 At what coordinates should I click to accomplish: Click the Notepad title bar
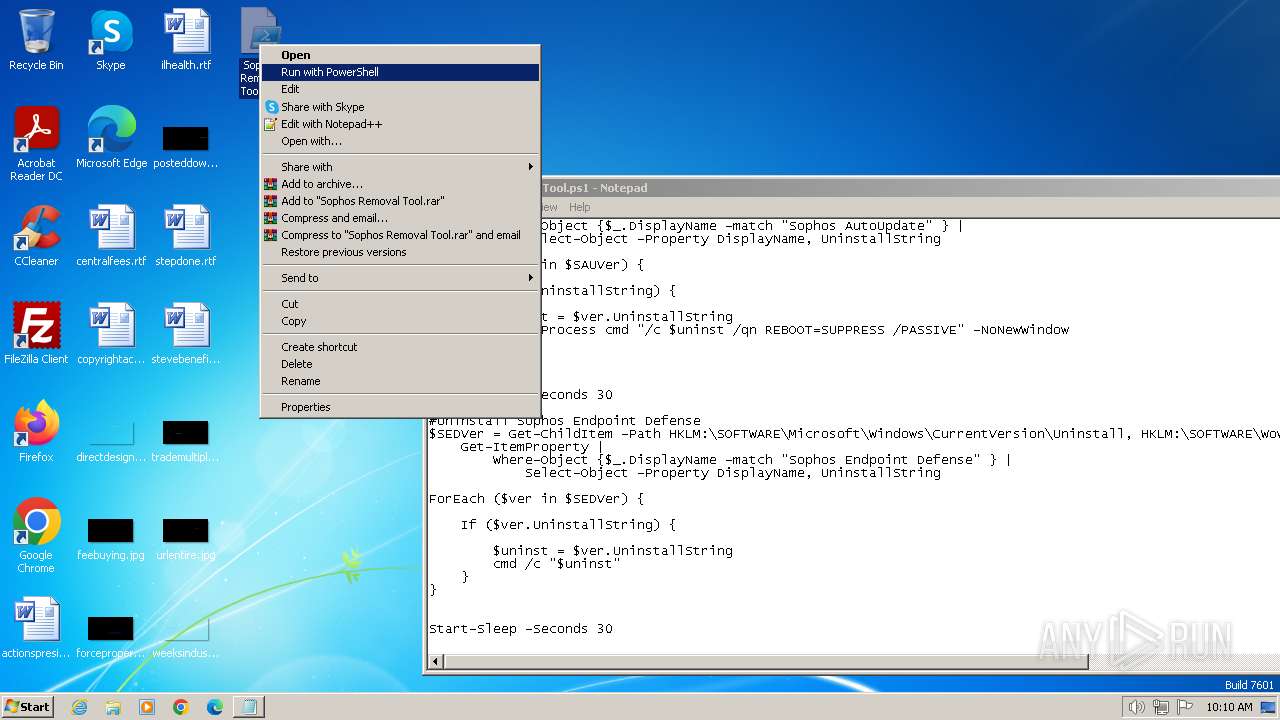tap(910, 187)
